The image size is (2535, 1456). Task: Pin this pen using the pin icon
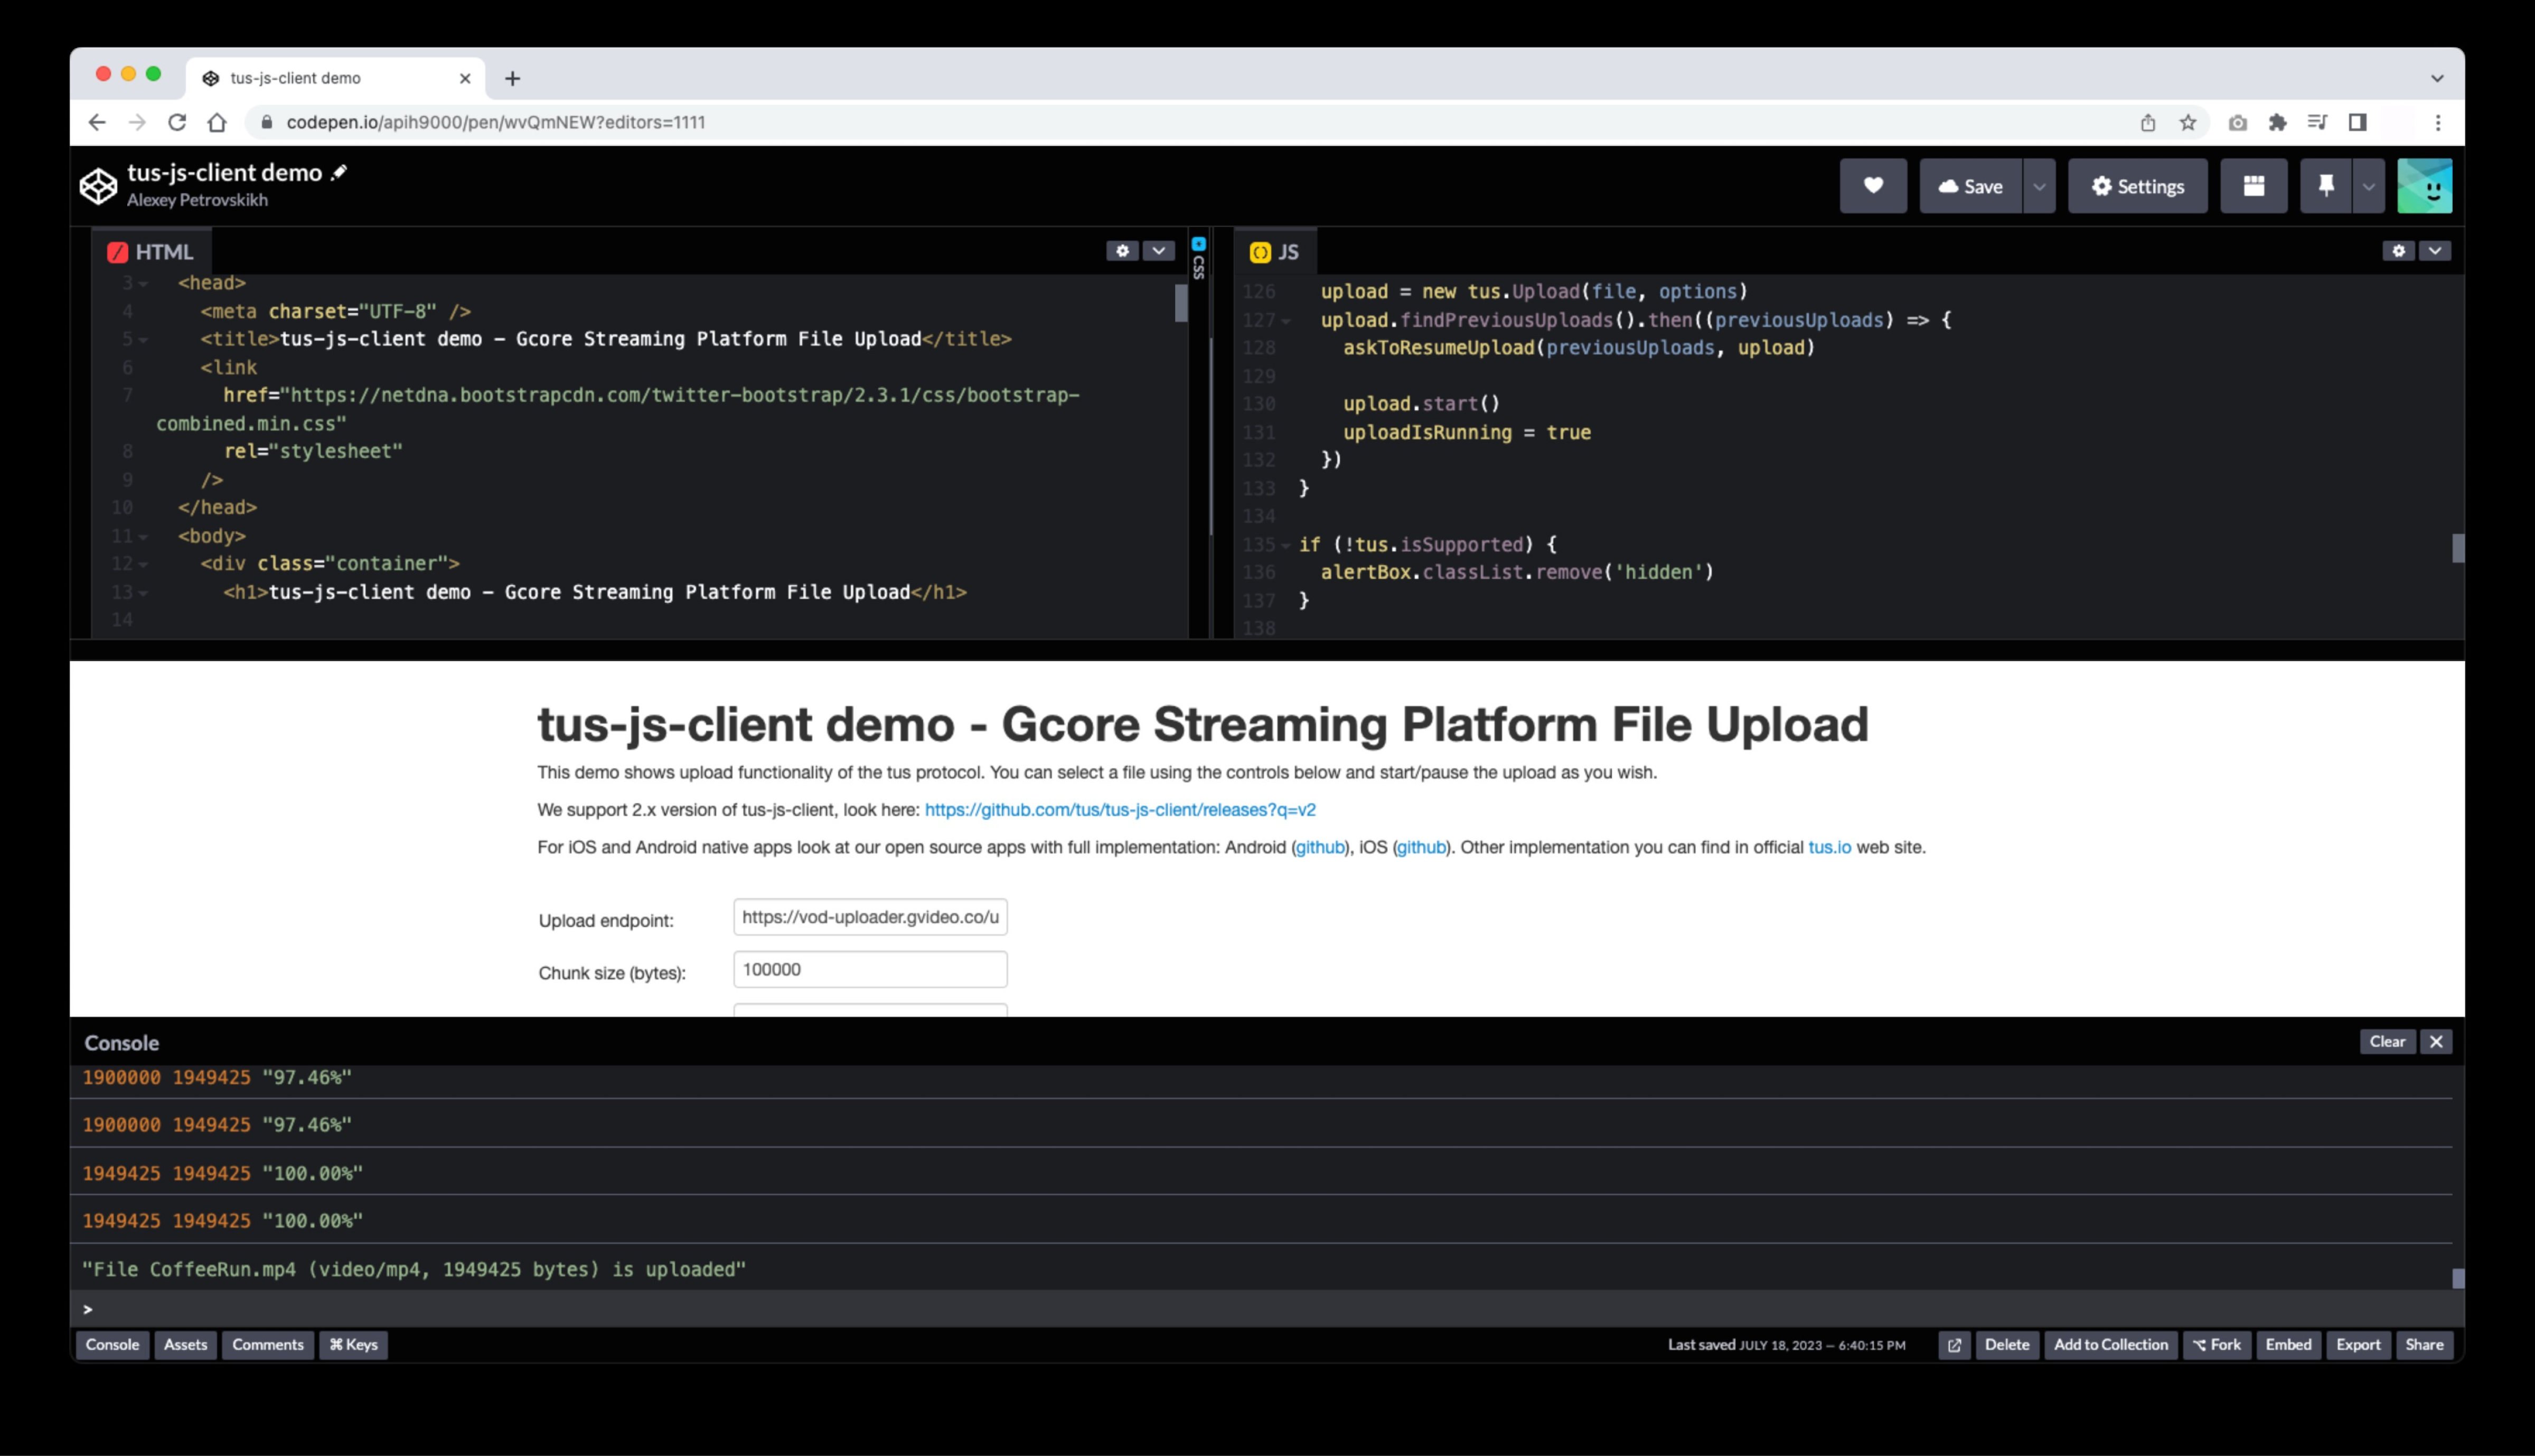(x=2327, y=185)
